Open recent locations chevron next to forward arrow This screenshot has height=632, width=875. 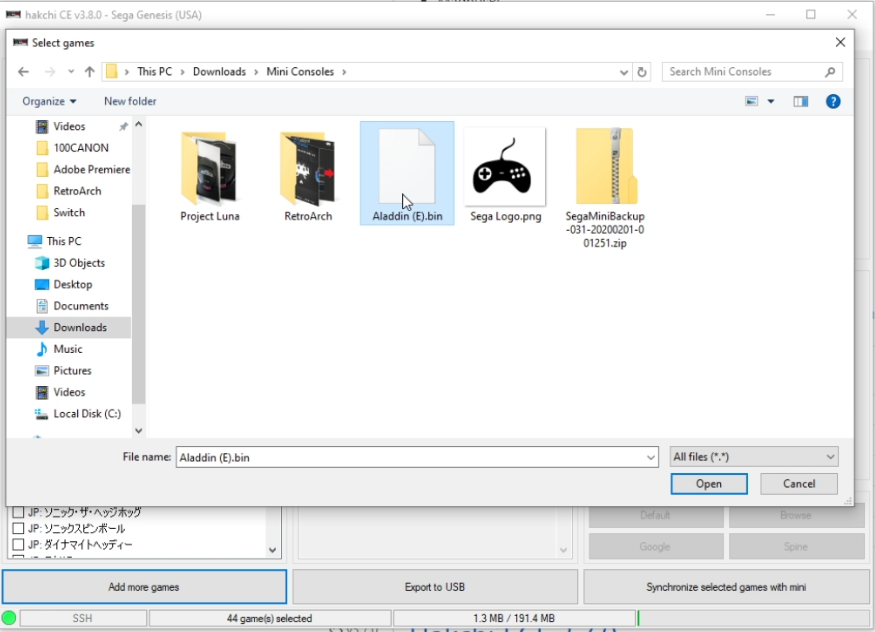[71, 72]
